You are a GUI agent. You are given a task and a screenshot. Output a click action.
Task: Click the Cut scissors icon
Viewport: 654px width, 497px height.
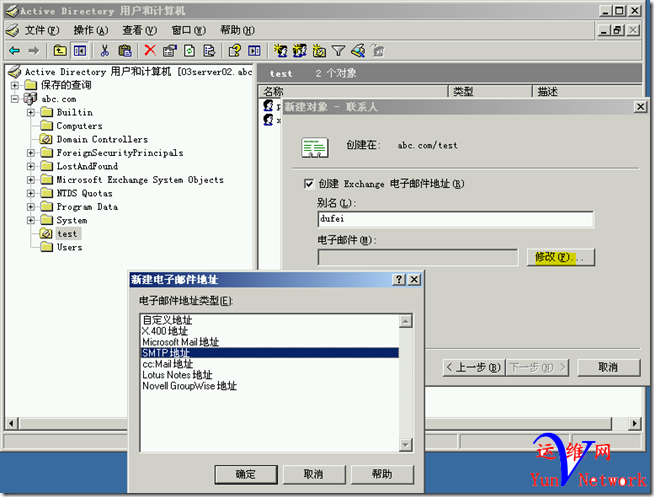(105, 51)
